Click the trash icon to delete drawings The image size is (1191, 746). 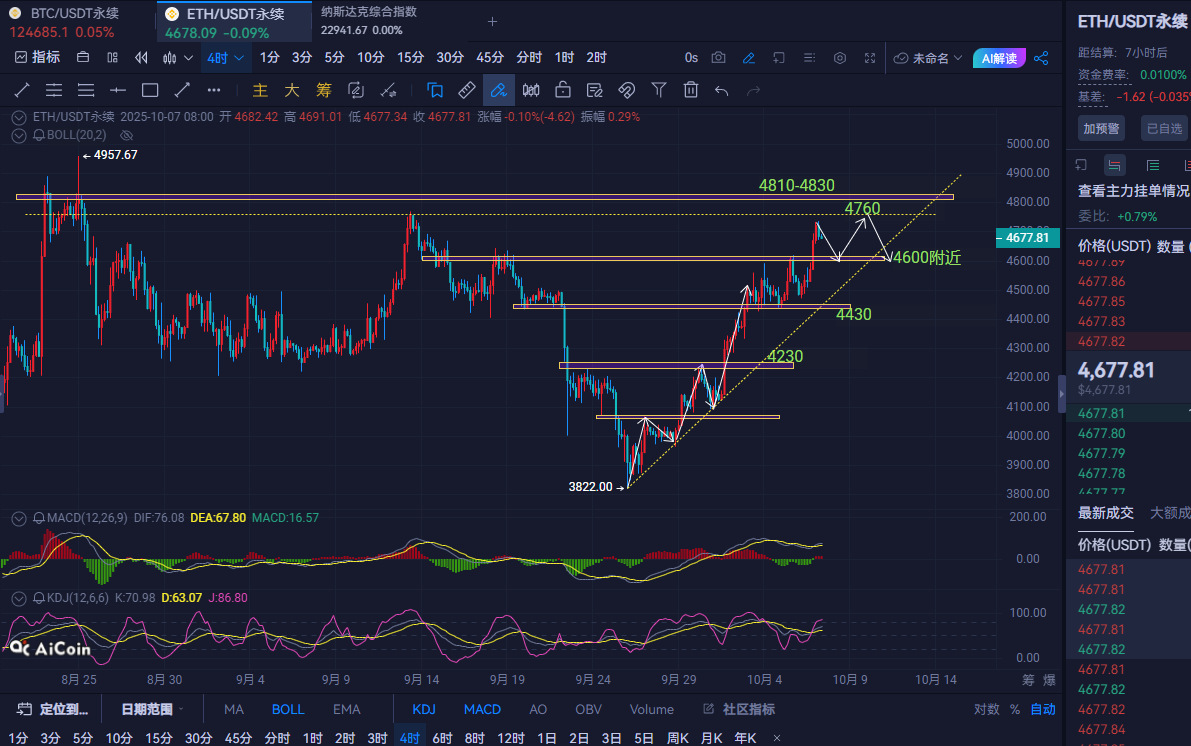point(690,90)
